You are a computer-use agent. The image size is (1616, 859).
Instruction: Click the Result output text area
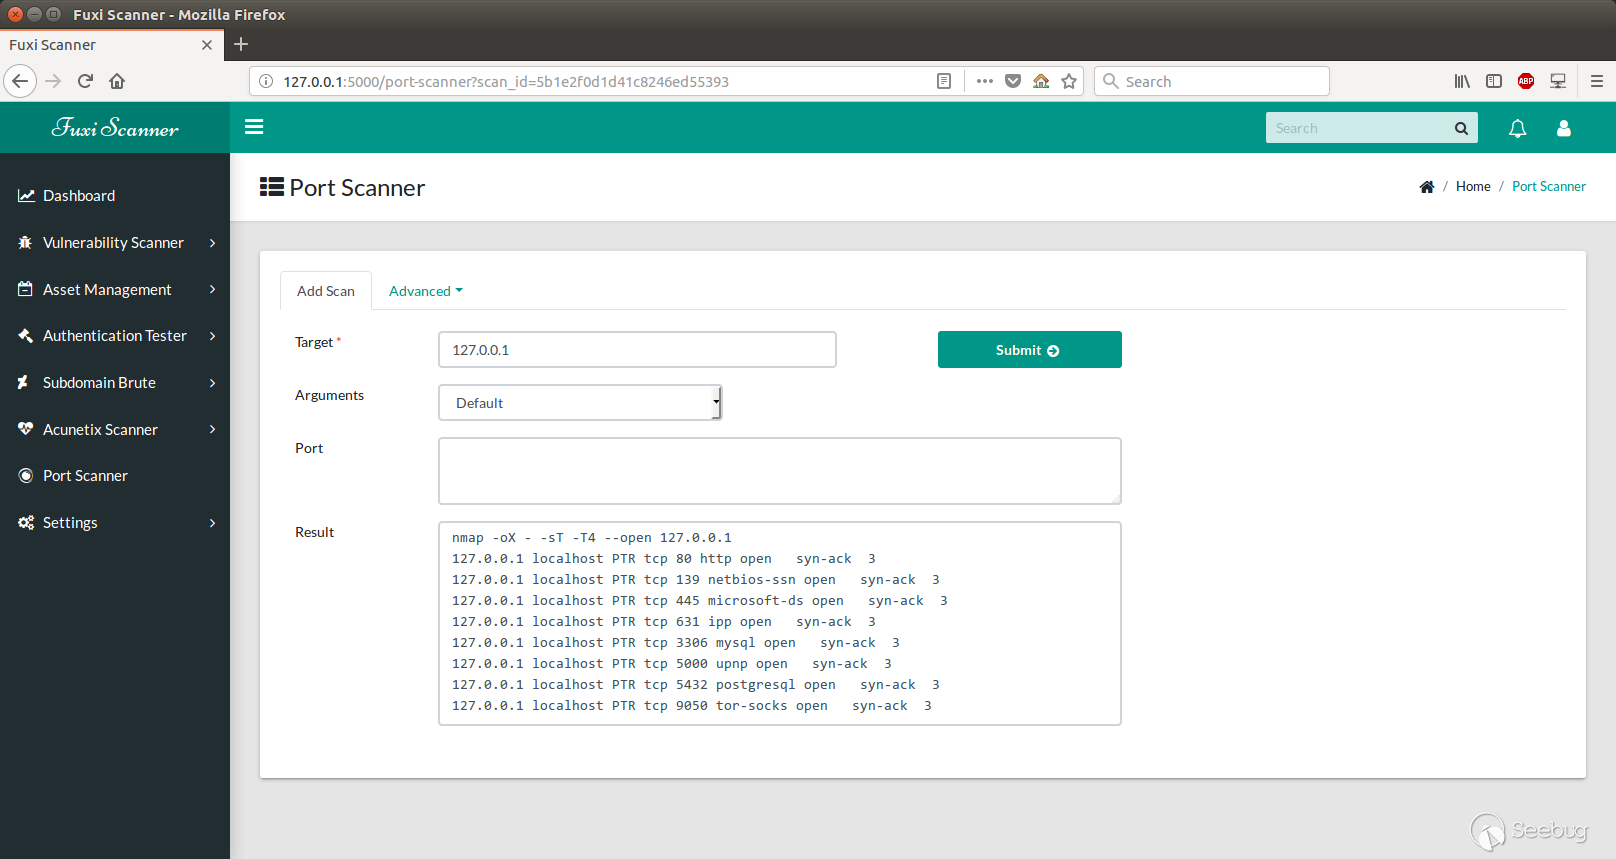780,623
